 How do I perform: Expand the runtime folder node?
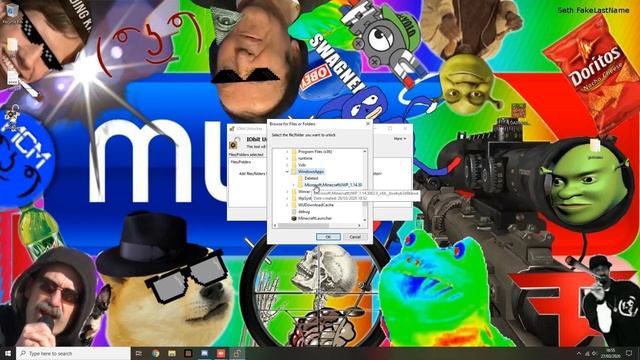[x=287, y=158]
